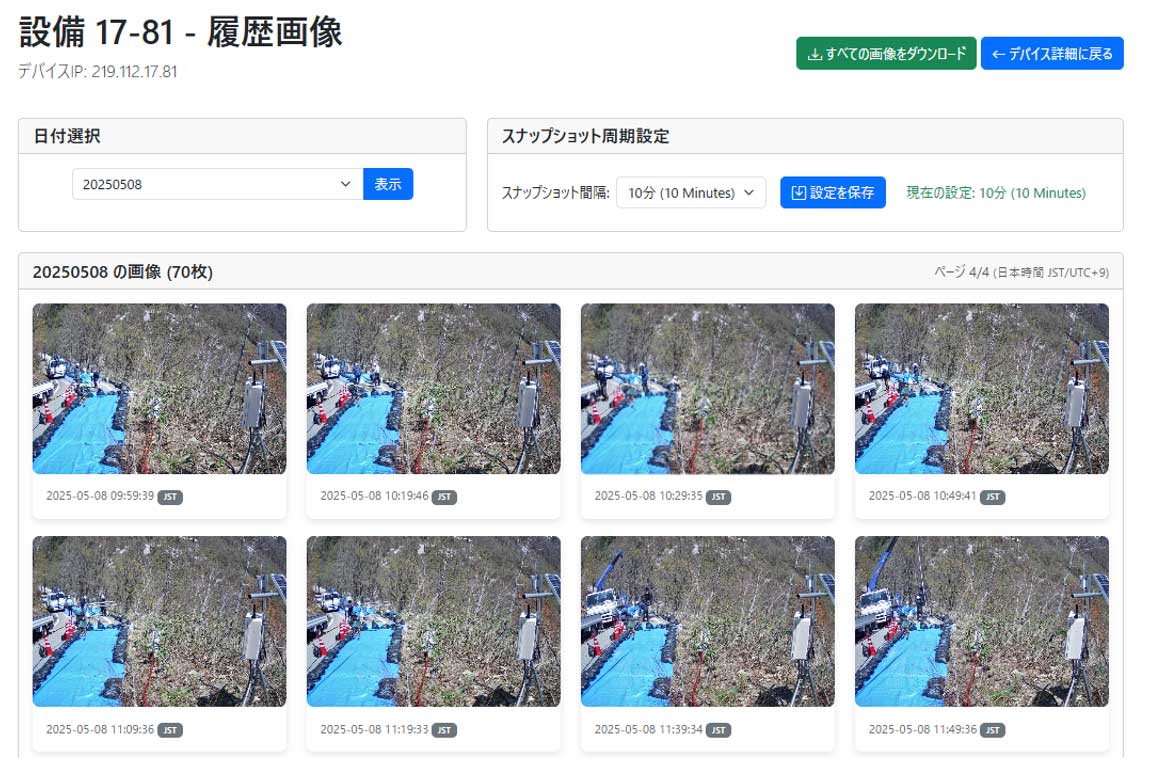Viewport: 1154px width, 767px height.
Task: Expand the date selector chevron arrow
Action: tap(346, 184)
